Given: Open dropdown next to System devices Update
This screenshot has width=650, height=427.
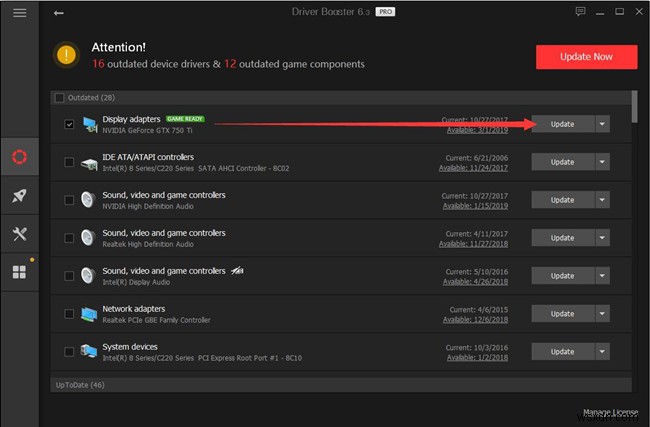Looking at the screenshot, I should click(x=602, y=352).
